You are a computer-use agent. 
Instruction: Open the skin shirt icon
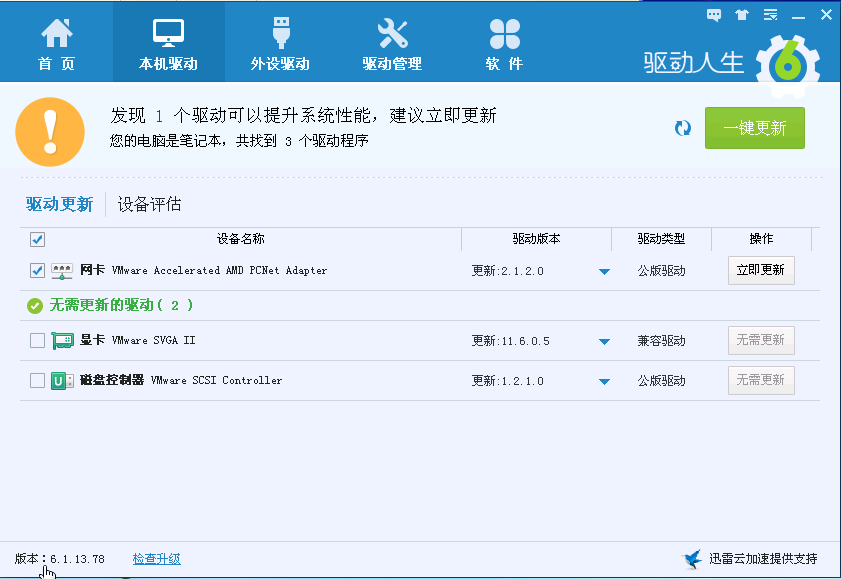[742, 15]
